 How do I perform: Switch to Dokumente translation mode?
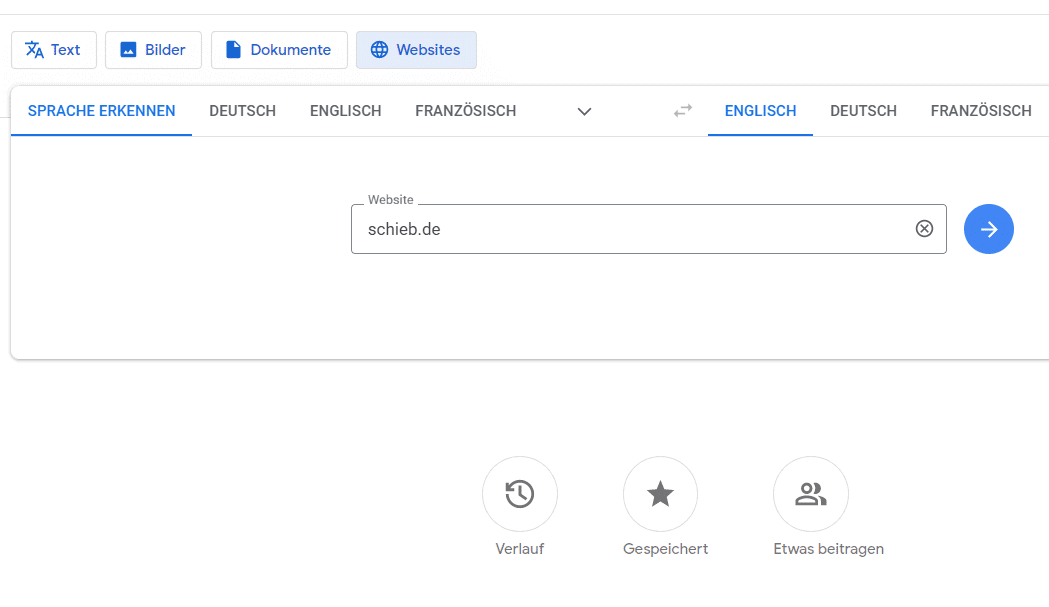point(279,50)
